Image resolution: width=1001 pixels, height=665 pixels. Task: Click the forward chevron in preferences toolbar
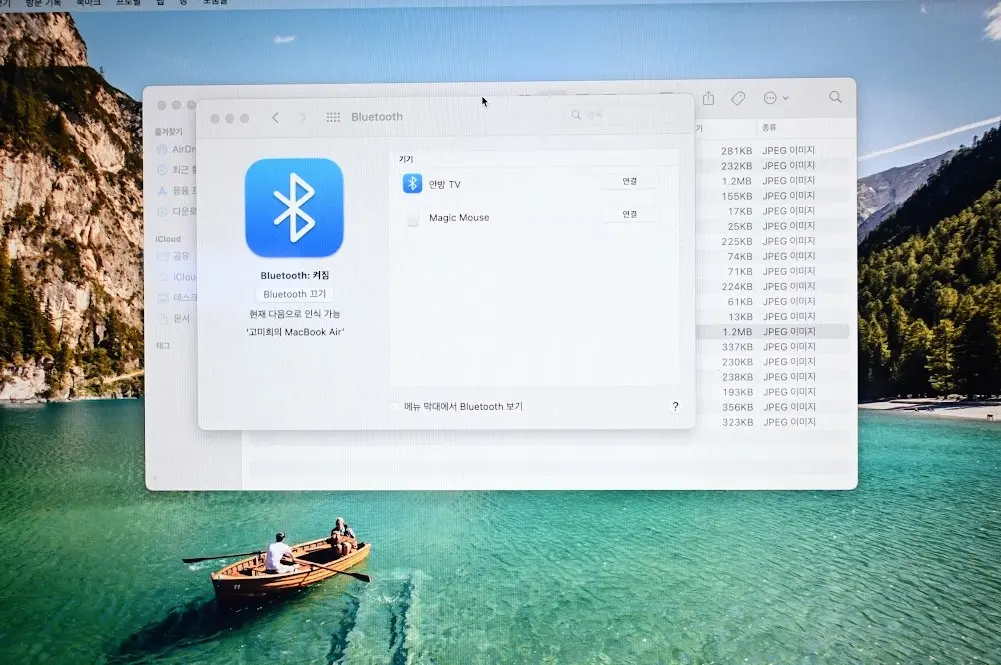click(x=303, y=117)
